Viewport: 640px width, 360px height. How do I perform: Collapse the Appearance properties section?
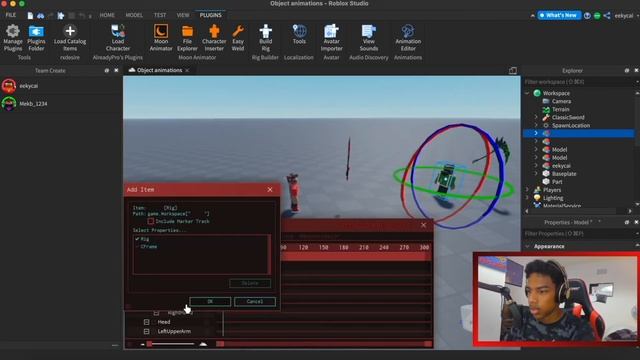[x=527, y=246]
